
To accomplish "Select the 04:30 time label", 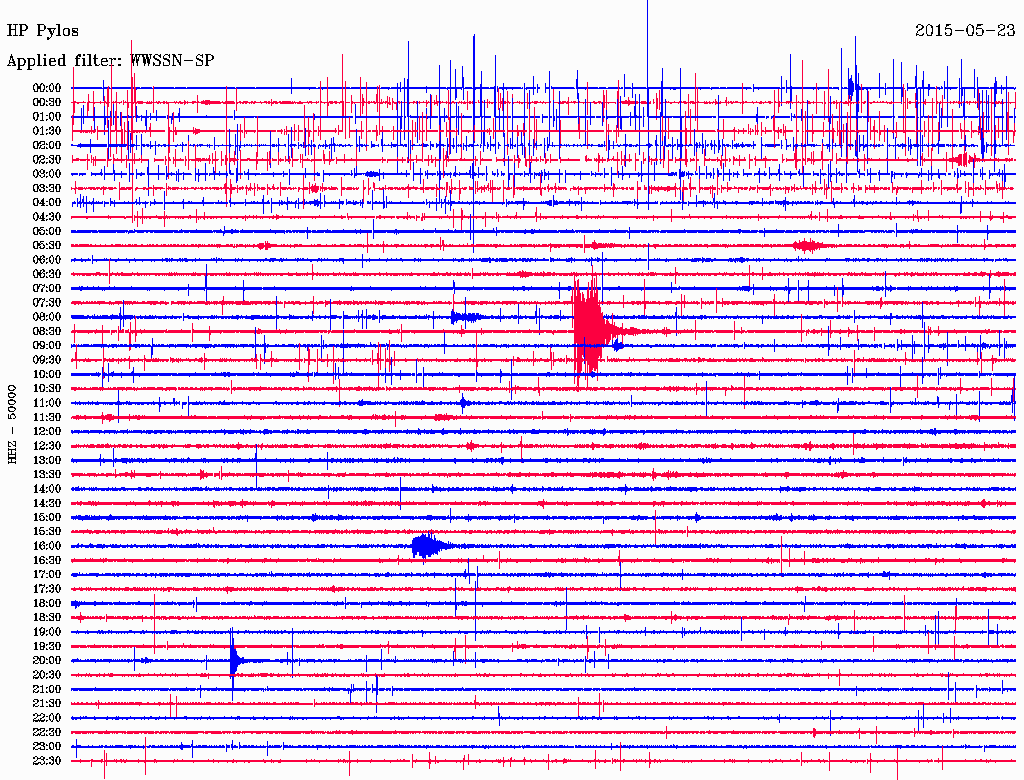I will coord(47,217).
